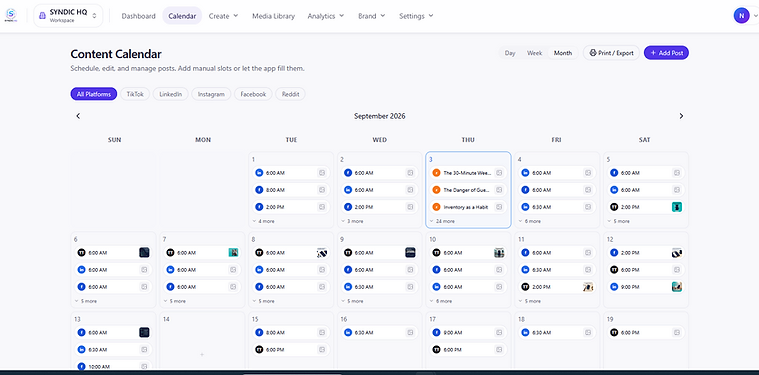Open the SYNDIC HQ workspace switcher

[68, 15]
